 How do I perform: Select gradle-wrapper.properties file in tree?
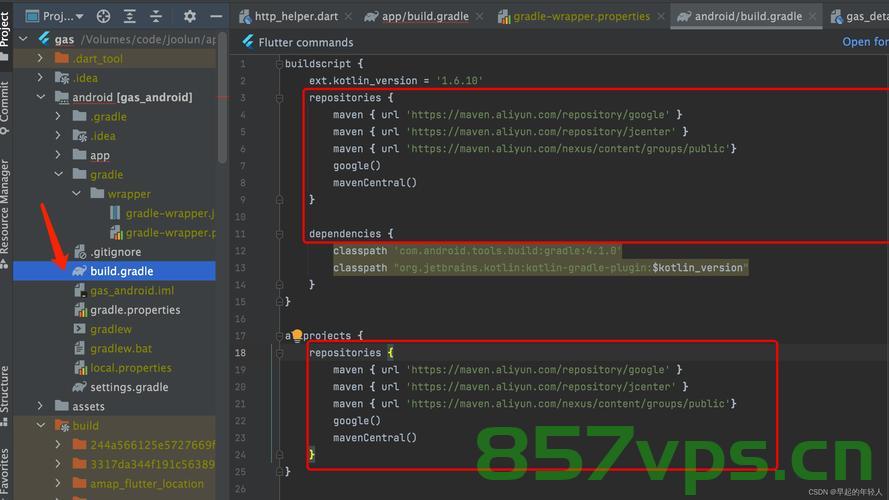pyautogui.click(x=163, y=232)
